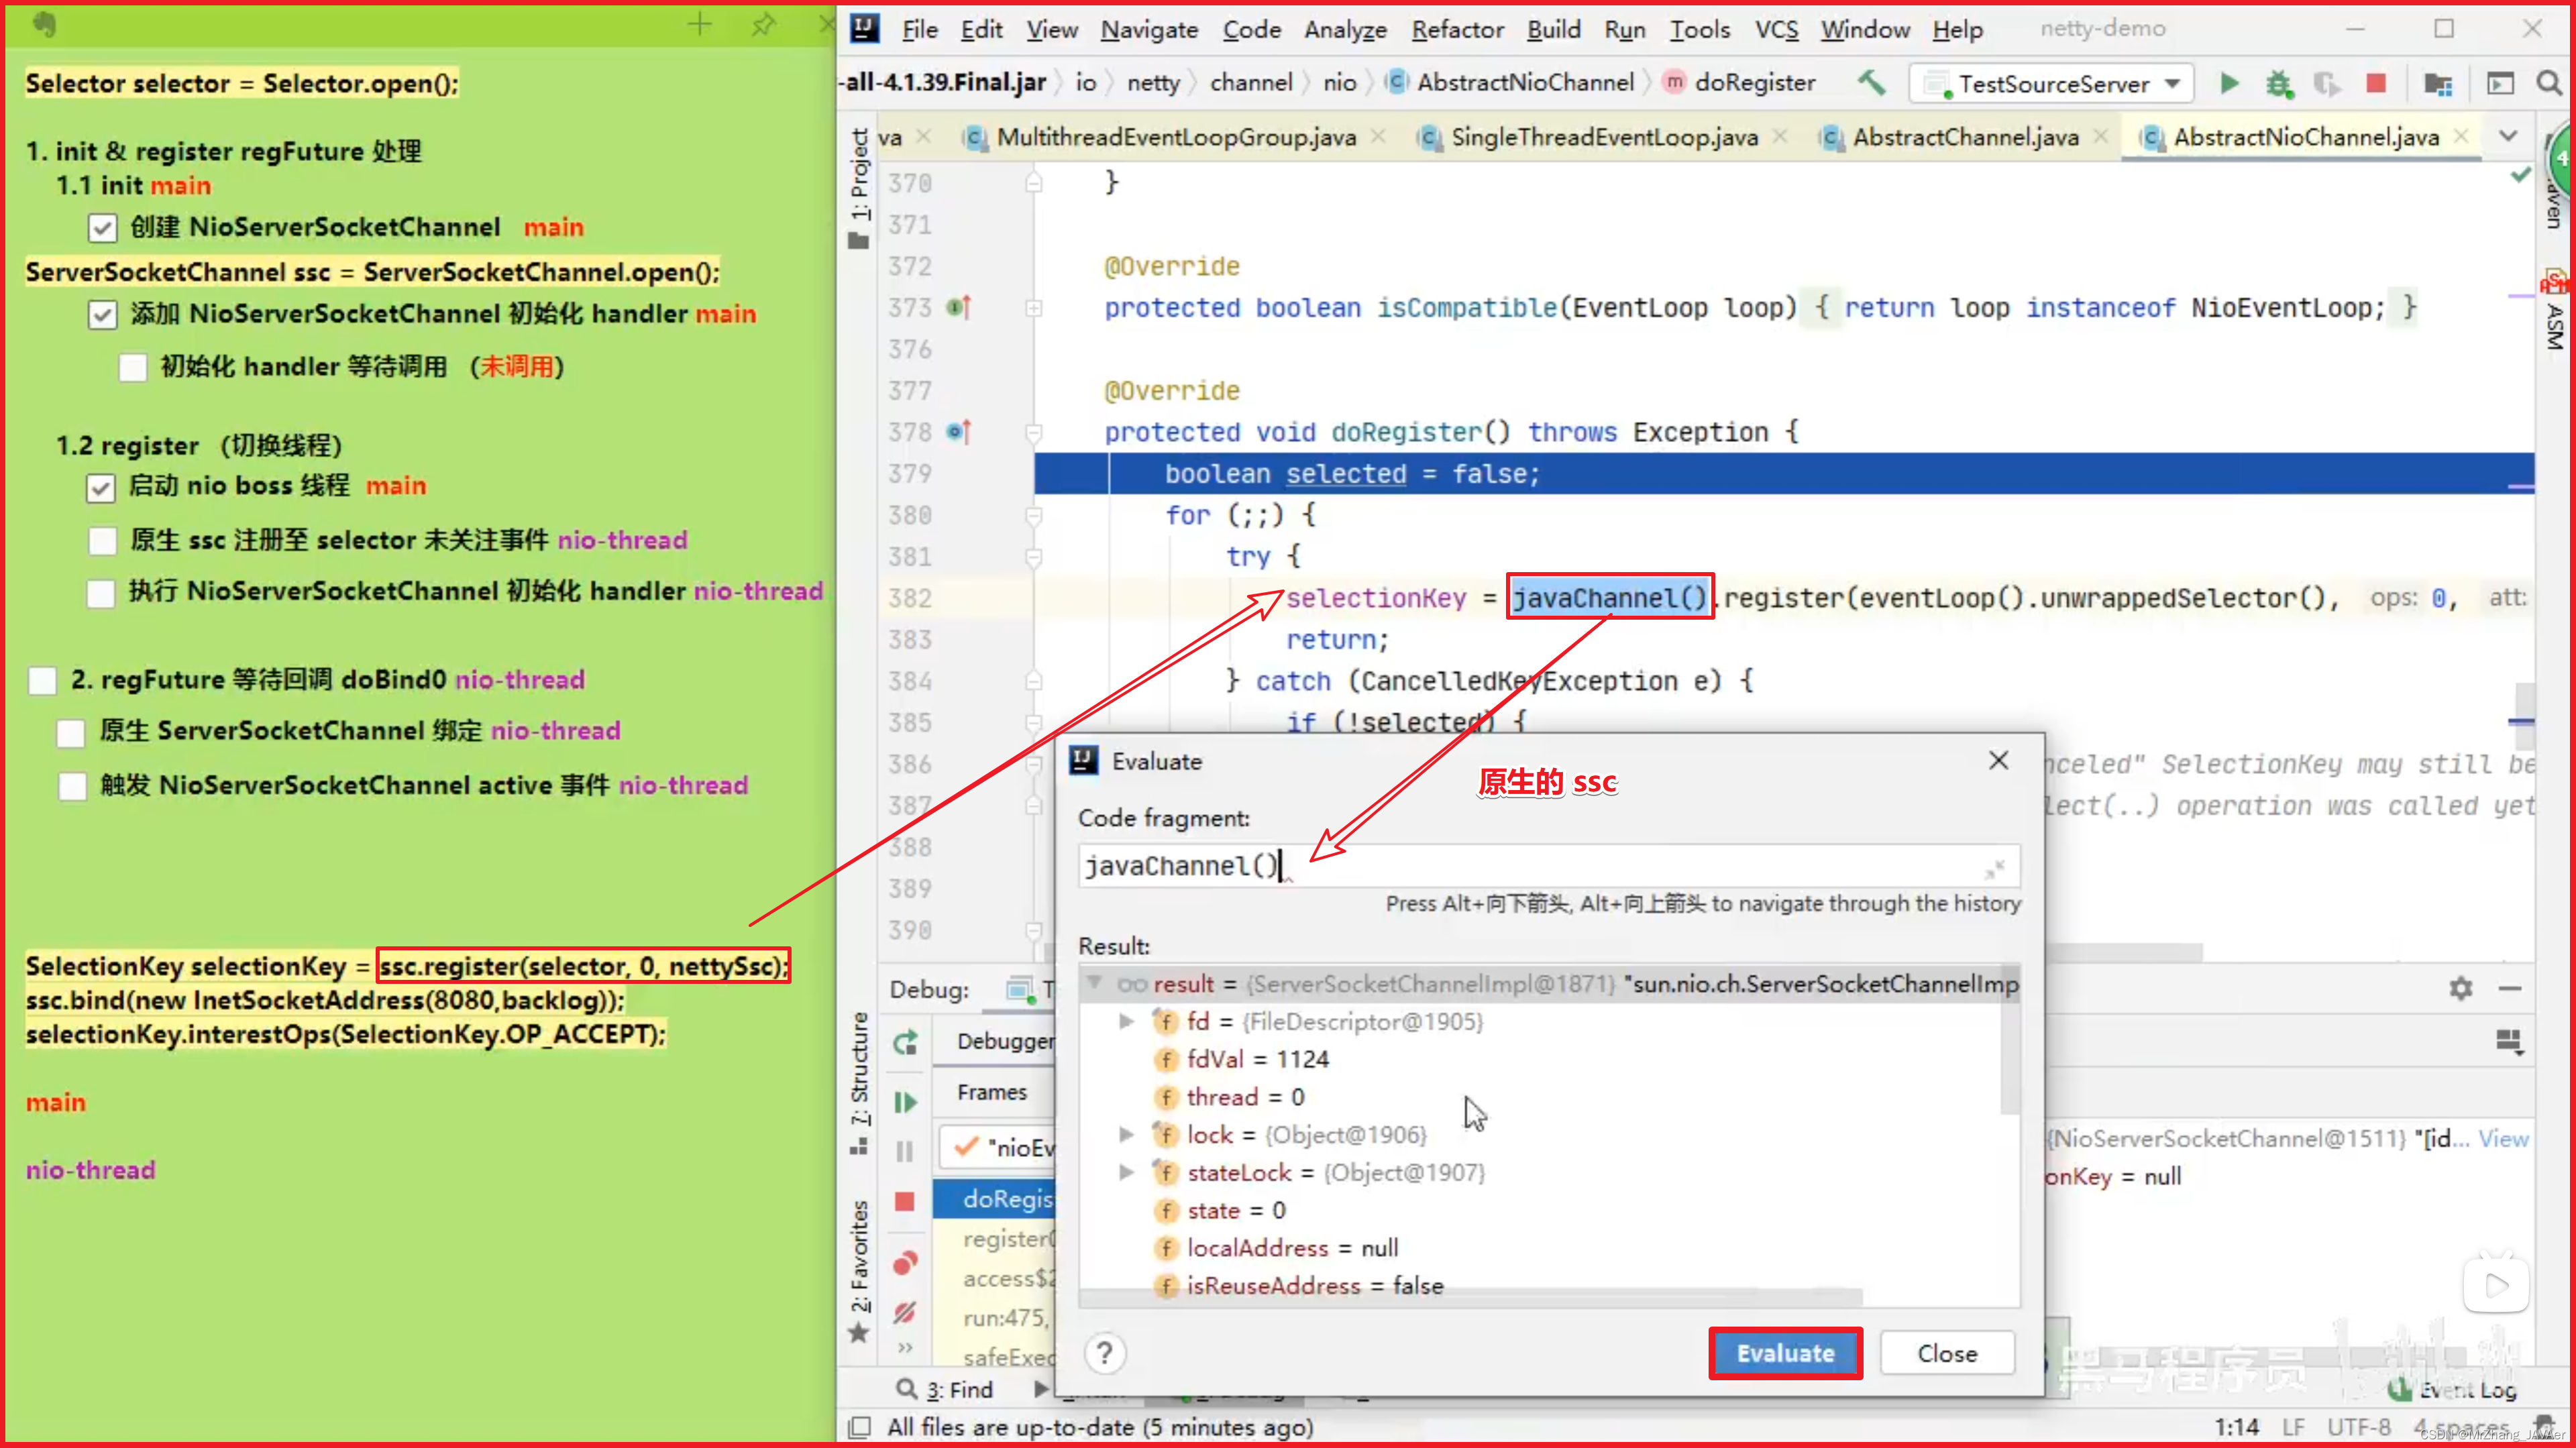The image size is (2576, 1448).
Task: Fold the for loop at line 380
Action: tap(1034, 515)
